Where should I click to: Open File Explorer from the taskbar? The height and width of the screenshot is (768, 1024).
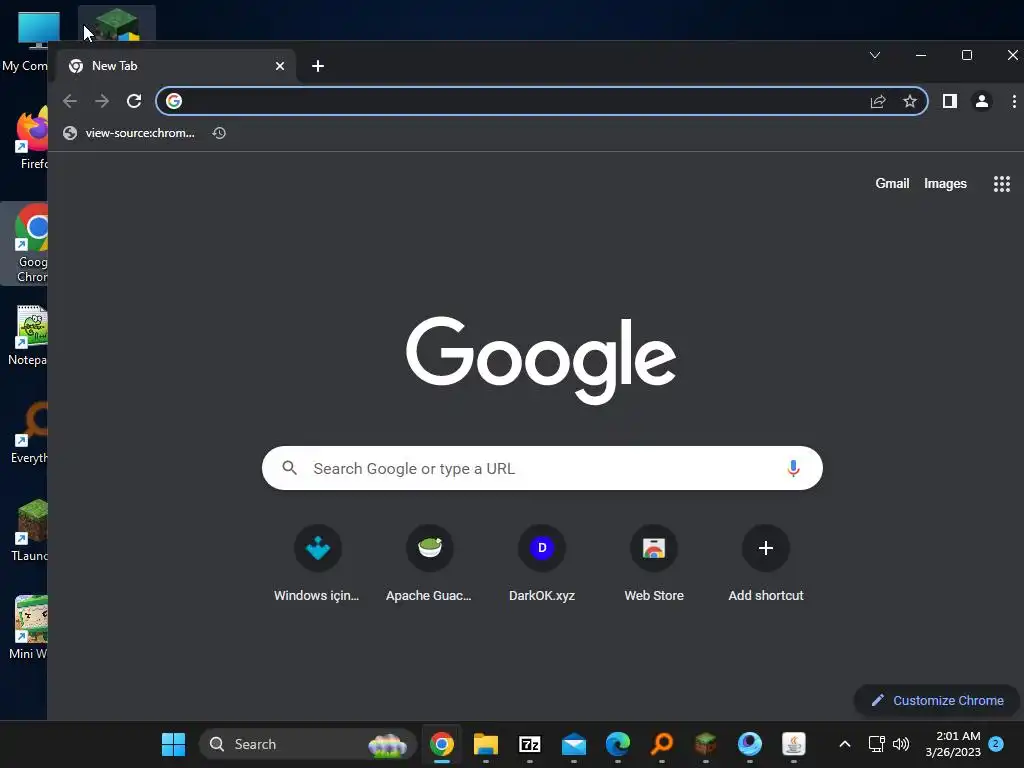(x=485, y=744)
